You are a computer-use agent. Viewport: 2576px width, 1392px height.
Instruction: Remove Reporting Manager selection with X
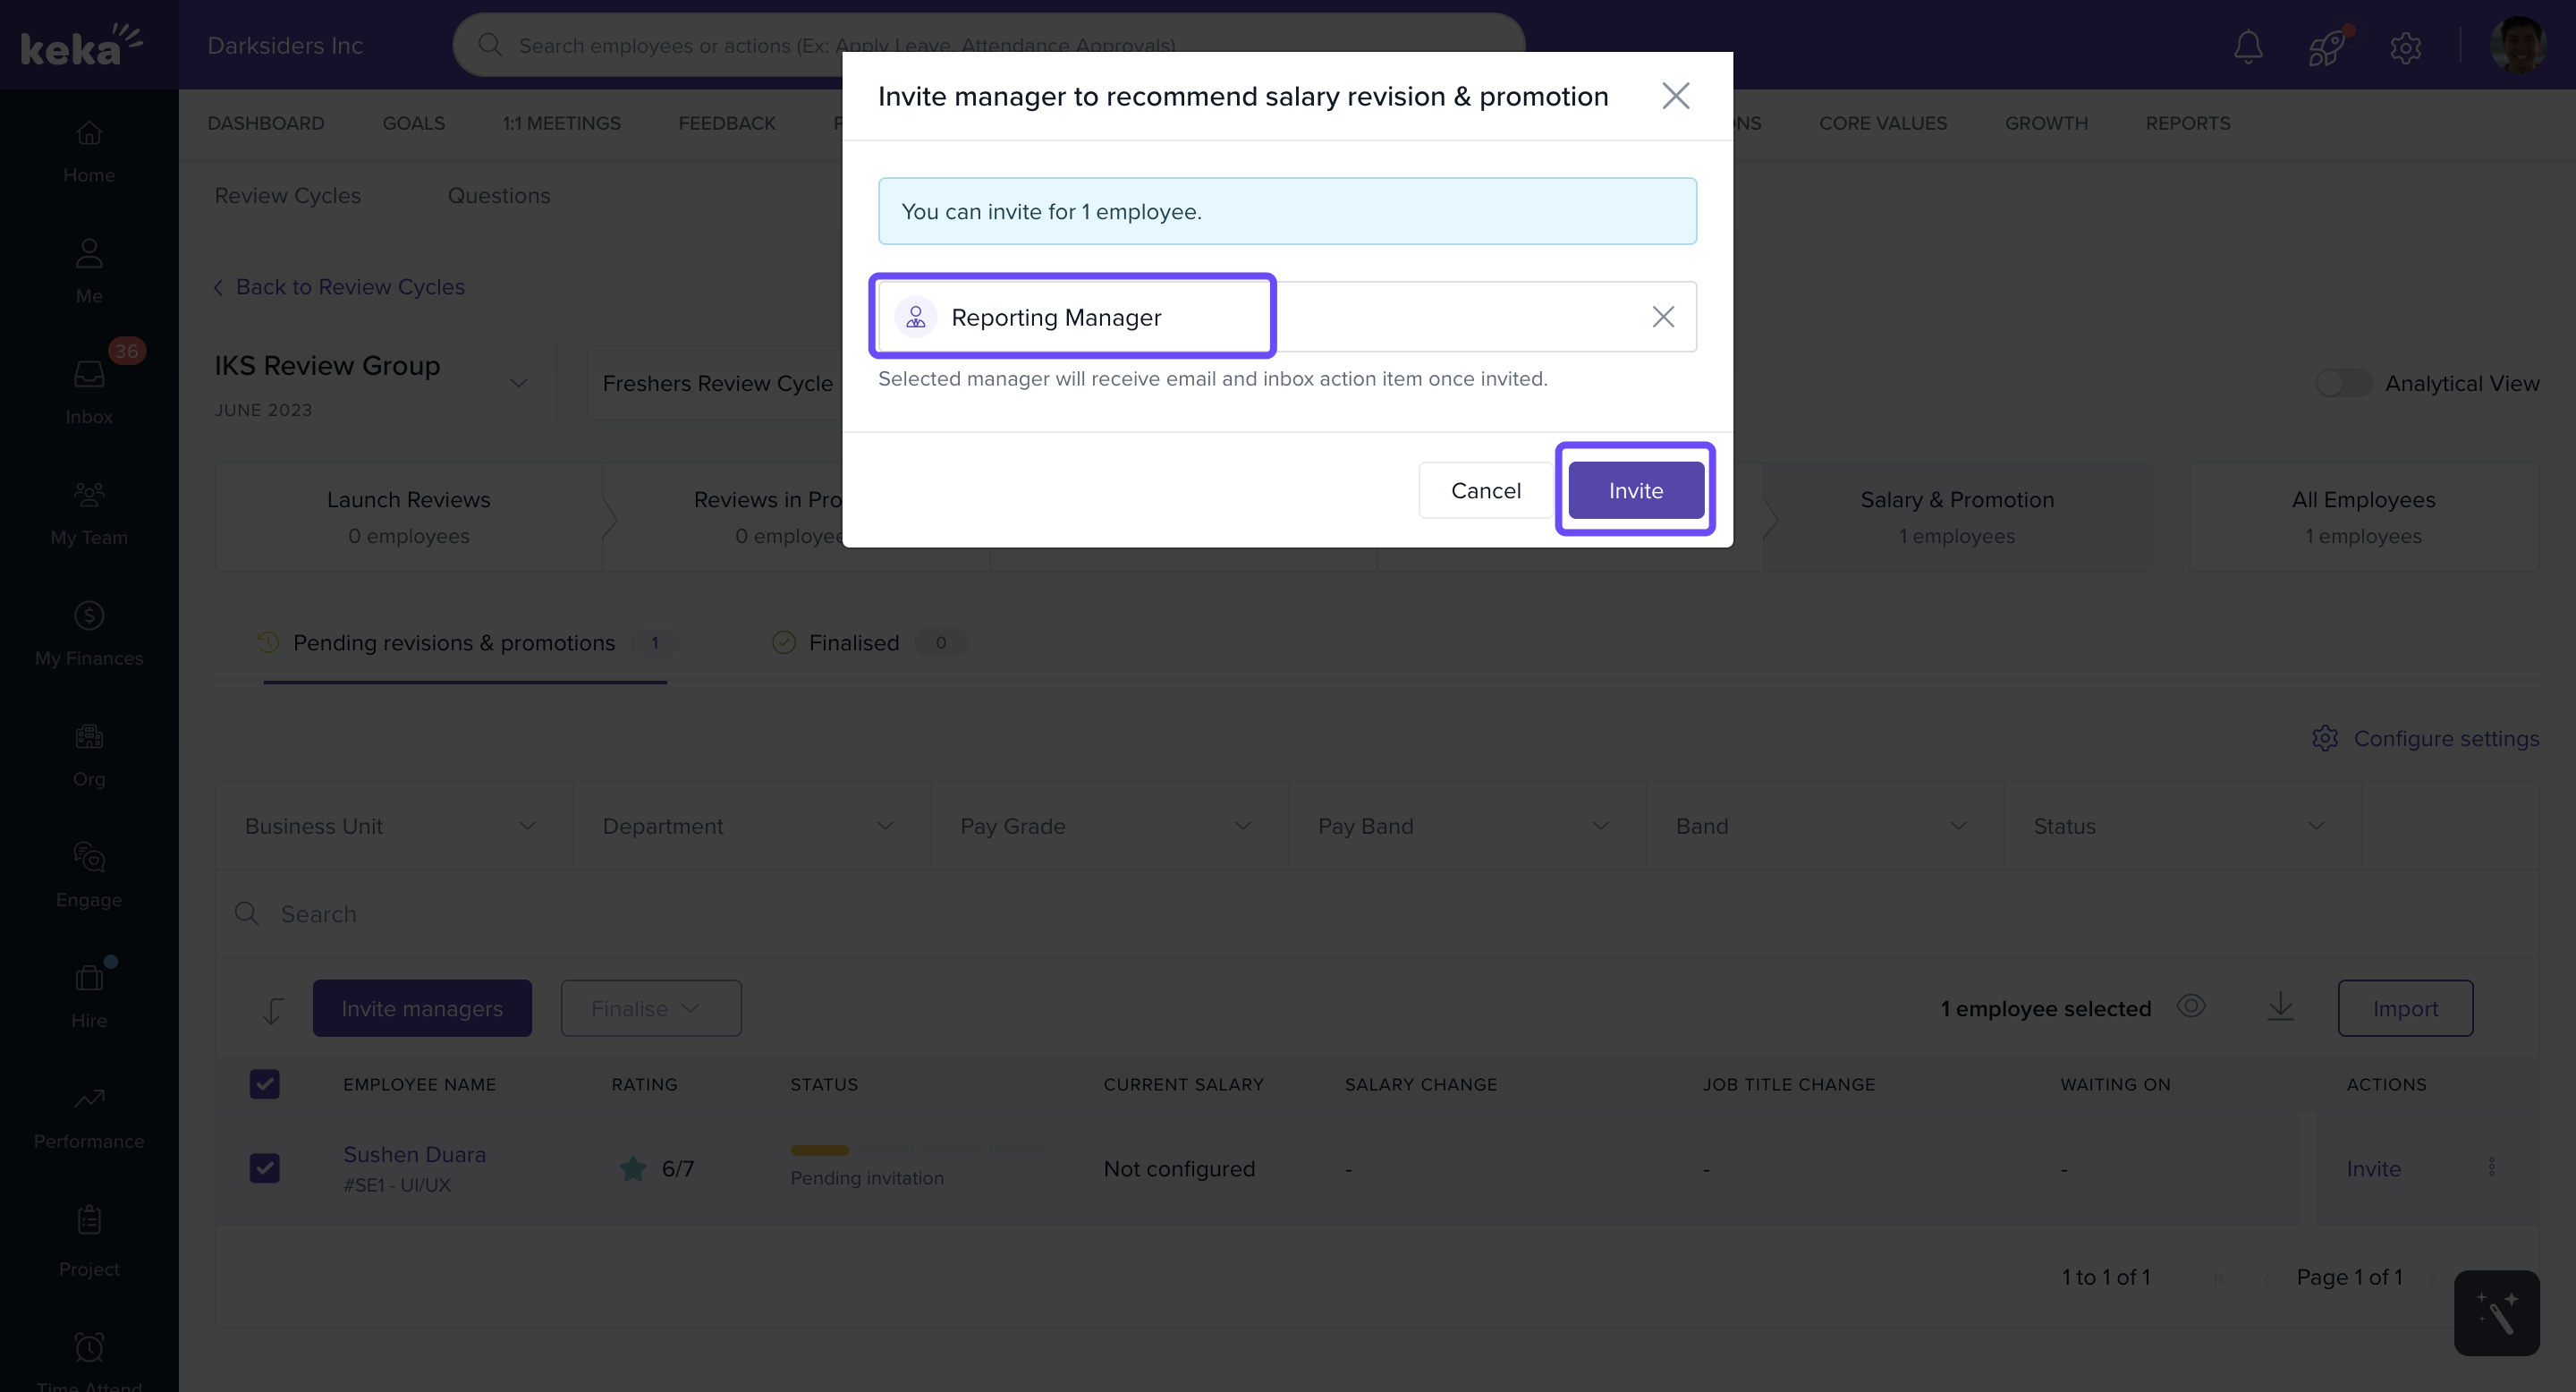tap(1662, 317)
